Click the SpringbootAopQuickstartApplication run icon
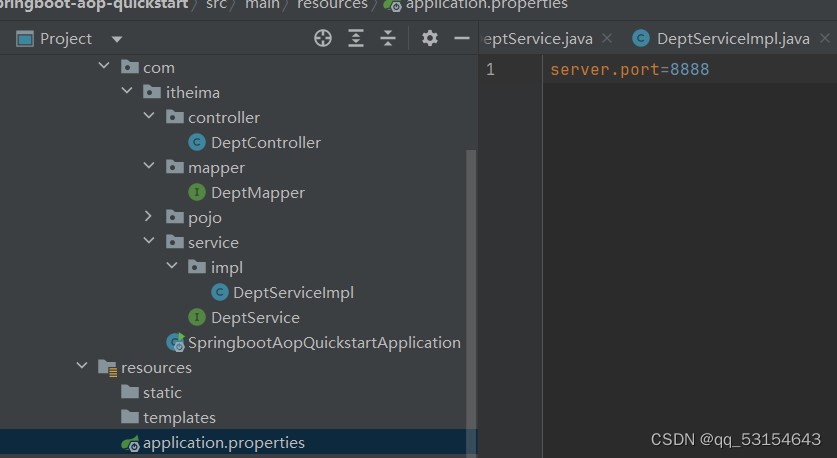The height and width of the screenshot is (458, 837). [175, 343]
